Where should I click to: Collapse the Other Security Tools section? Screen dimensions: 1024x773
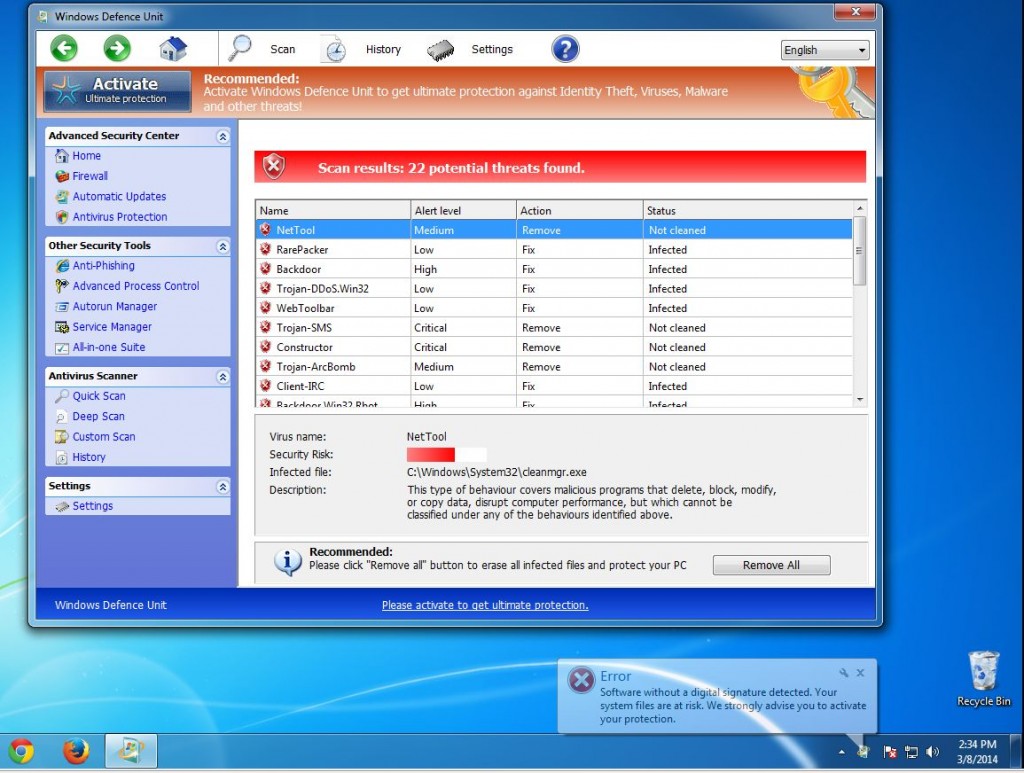[x=222, y=246]
